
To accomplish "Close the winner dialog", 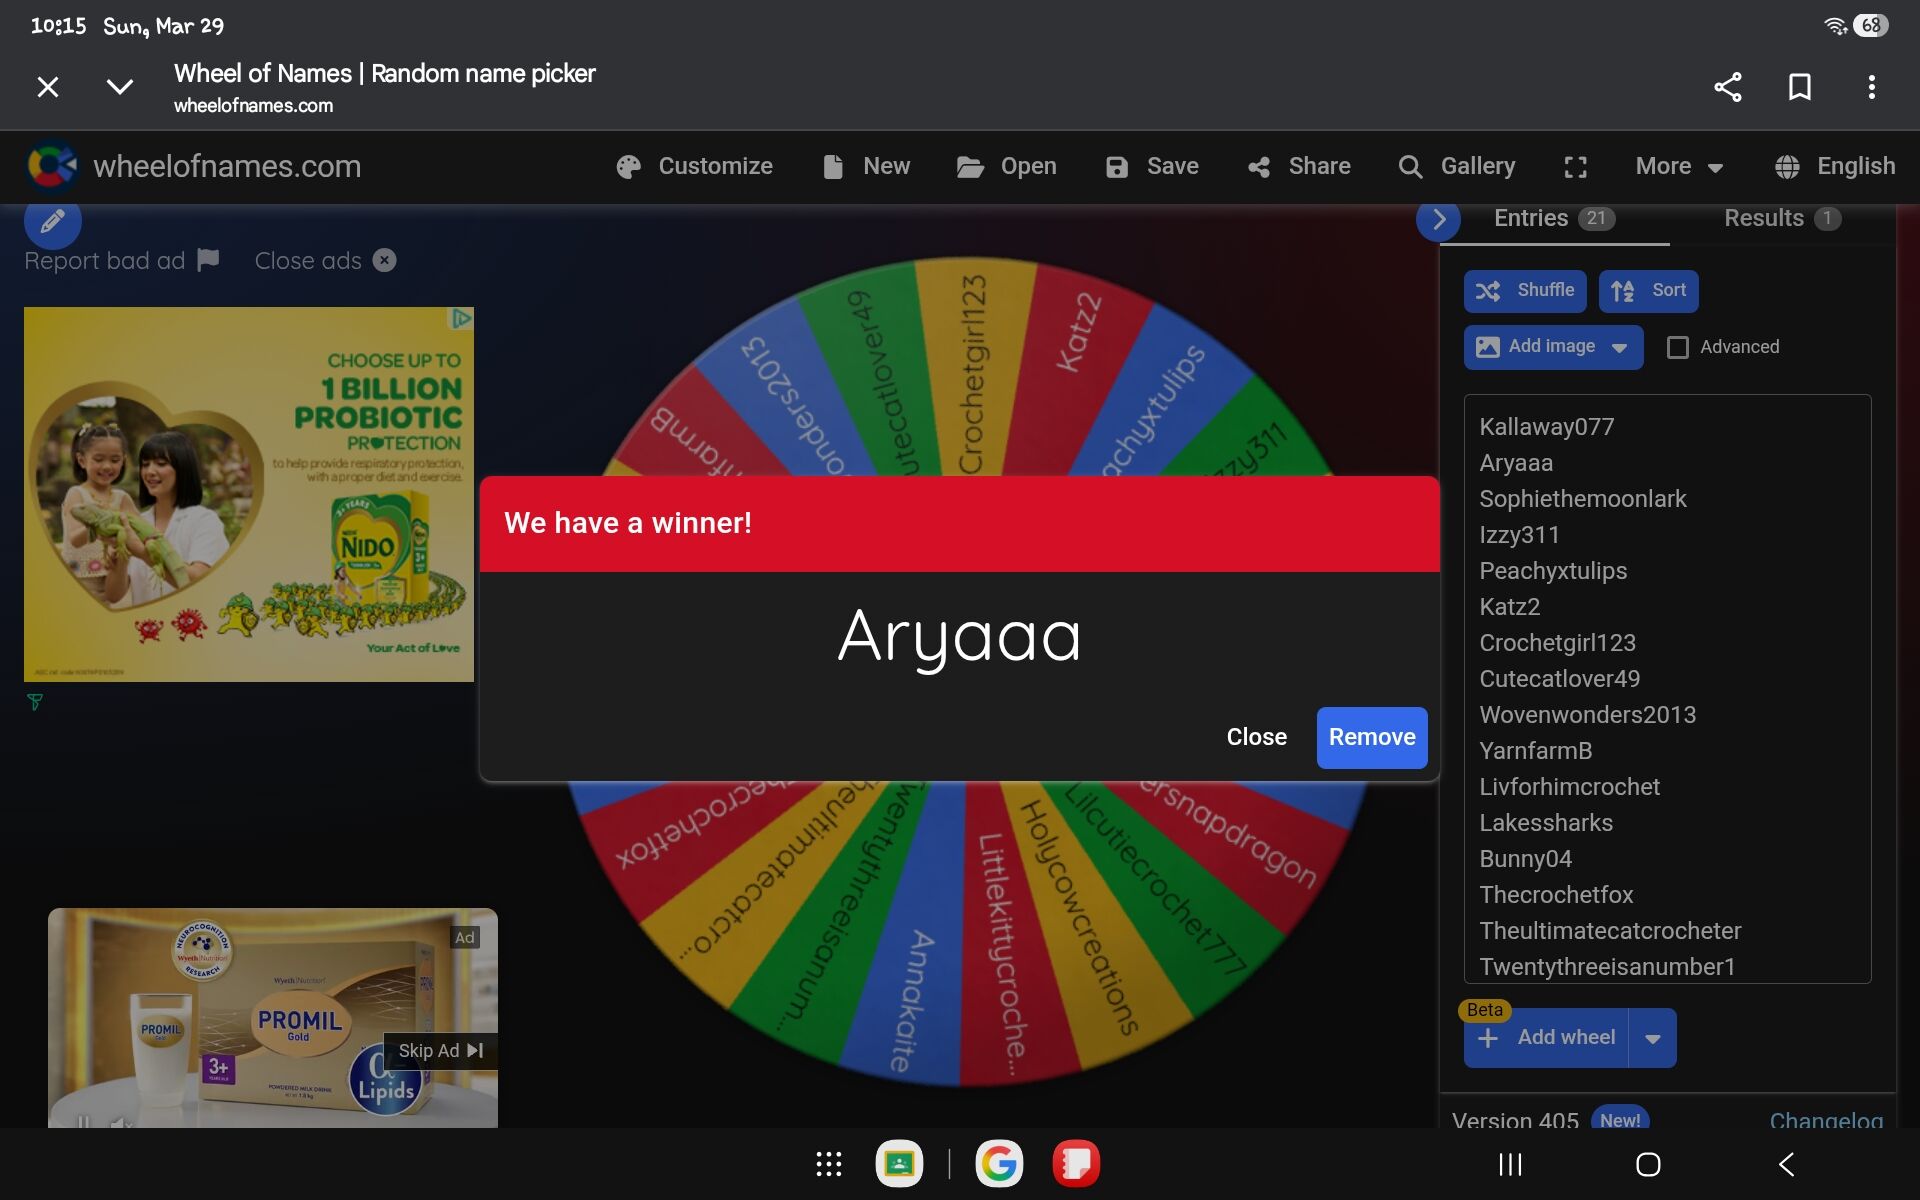I will point(1256,737).
